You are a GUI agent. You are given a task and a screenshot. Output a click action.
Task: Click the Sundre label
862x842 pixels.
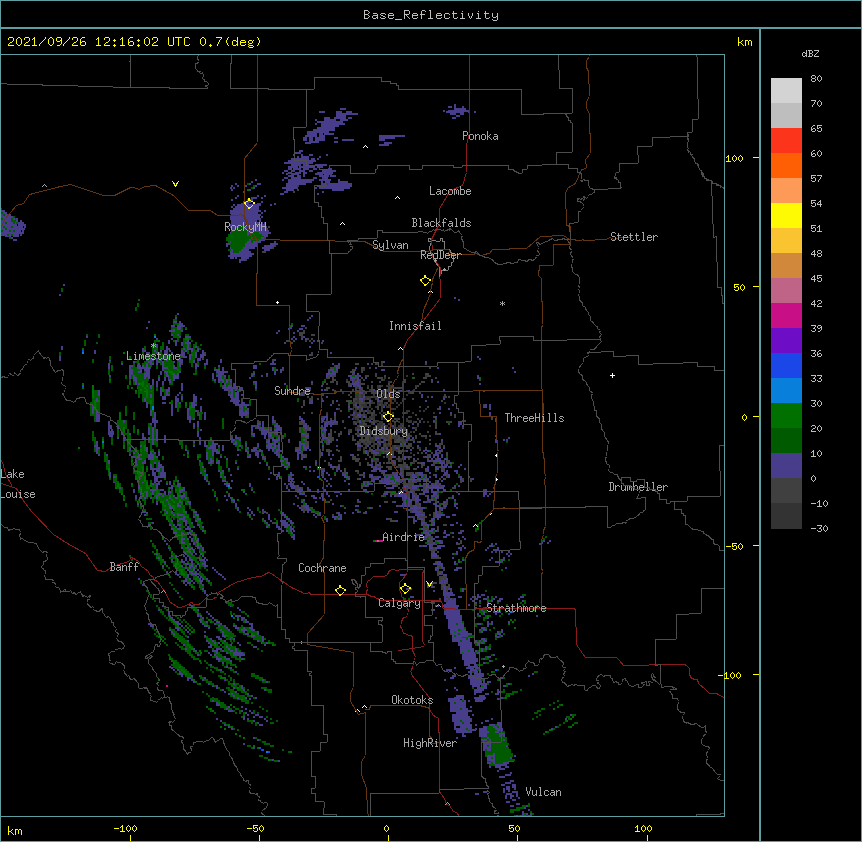[292, 391]
